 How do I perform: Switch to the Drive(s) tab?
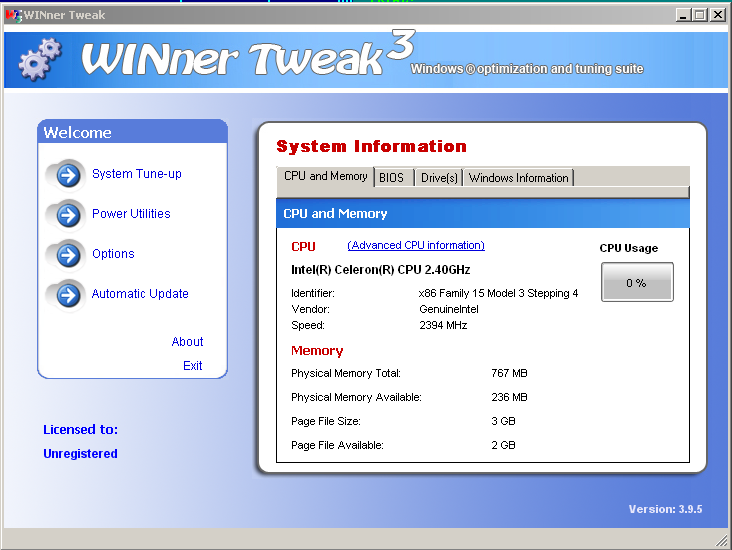pos(439,178)
